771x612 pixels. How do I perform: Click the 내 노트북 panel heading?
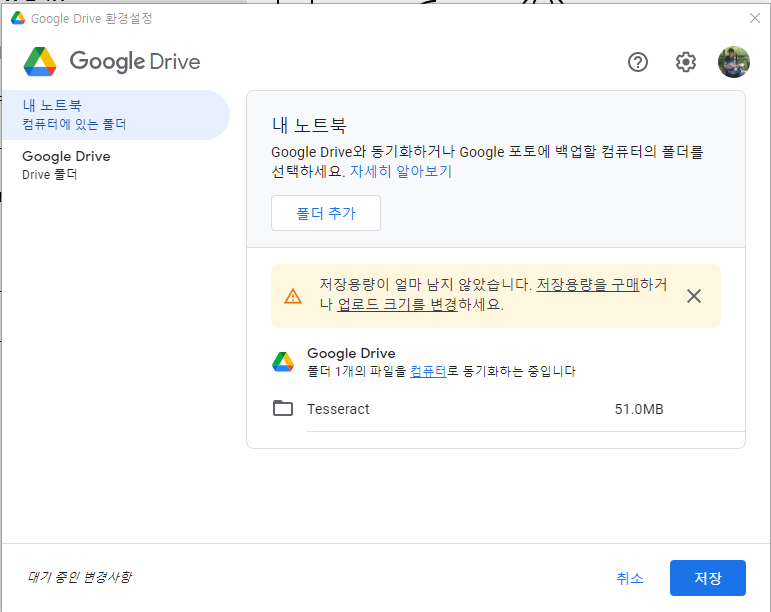pos(309,125)
